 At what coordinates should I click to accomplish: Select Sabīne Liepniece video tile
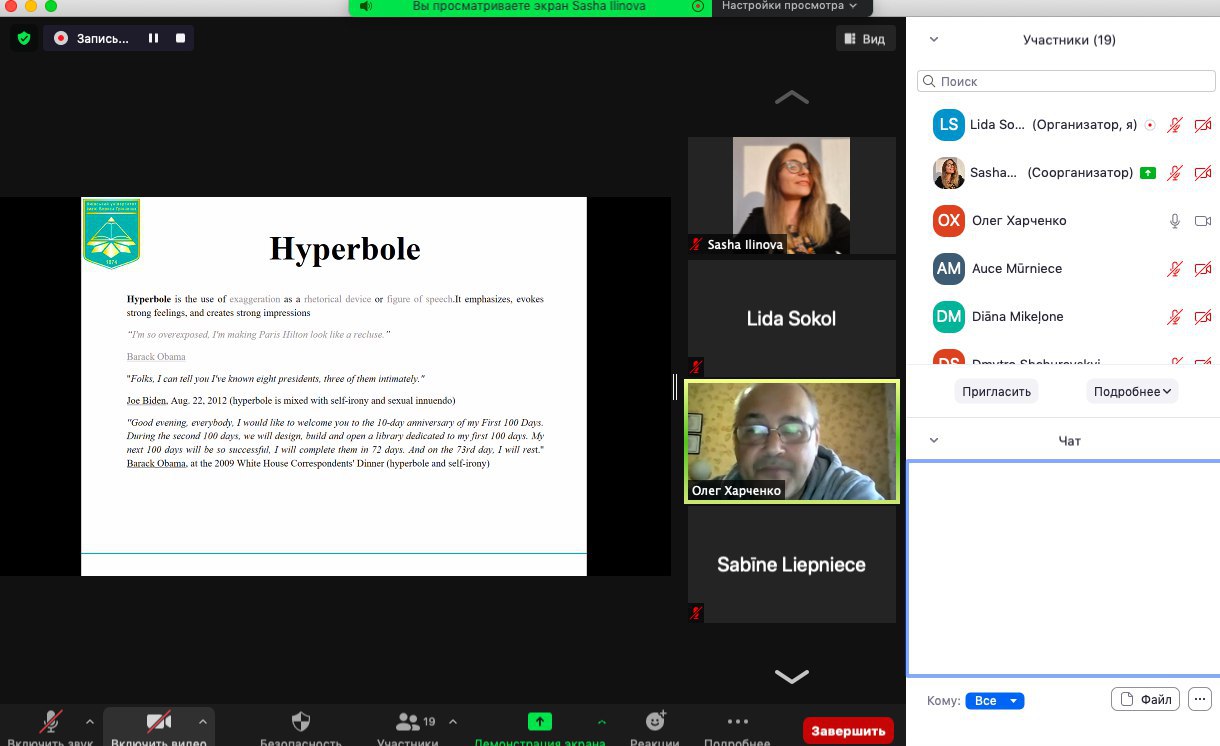click(x=792, y=564)
